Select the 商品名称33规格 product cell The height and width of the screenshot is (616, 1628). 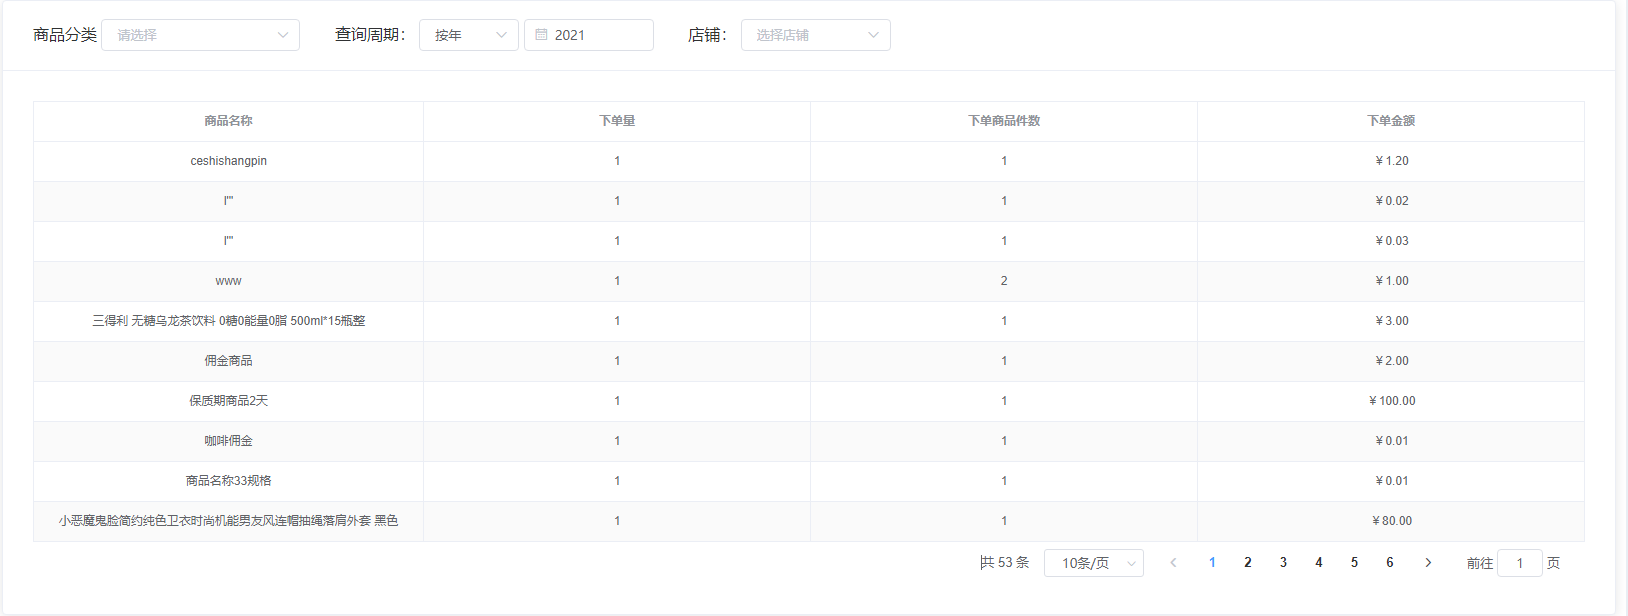coord(228,481)
